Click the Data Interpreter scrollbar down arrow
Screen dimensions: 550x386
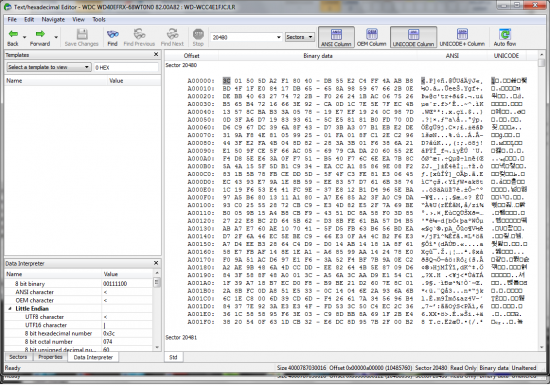click(157, 347)
